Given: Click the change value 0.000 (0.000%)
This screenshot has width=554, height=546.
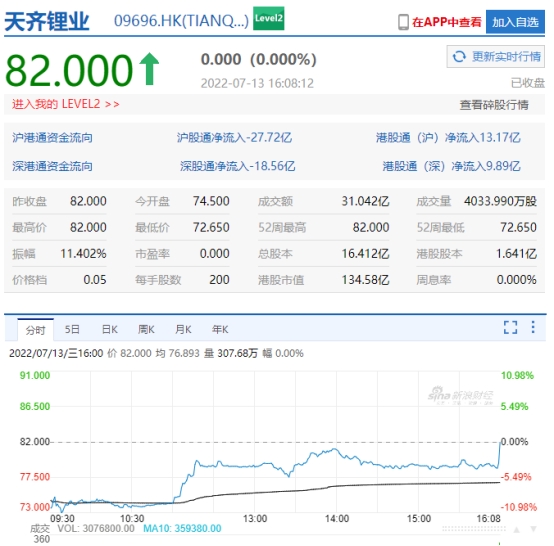Looking at the screenshot, I should (258, 59).
